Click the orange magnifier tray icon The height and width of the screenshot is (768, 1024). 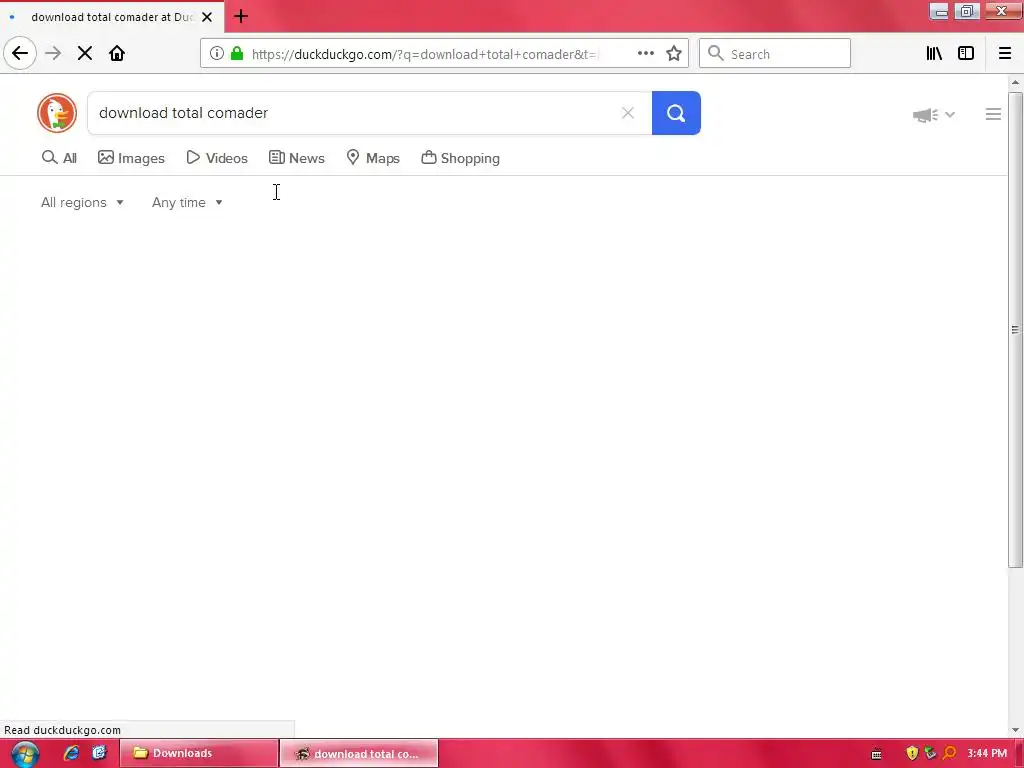point(950,754)
